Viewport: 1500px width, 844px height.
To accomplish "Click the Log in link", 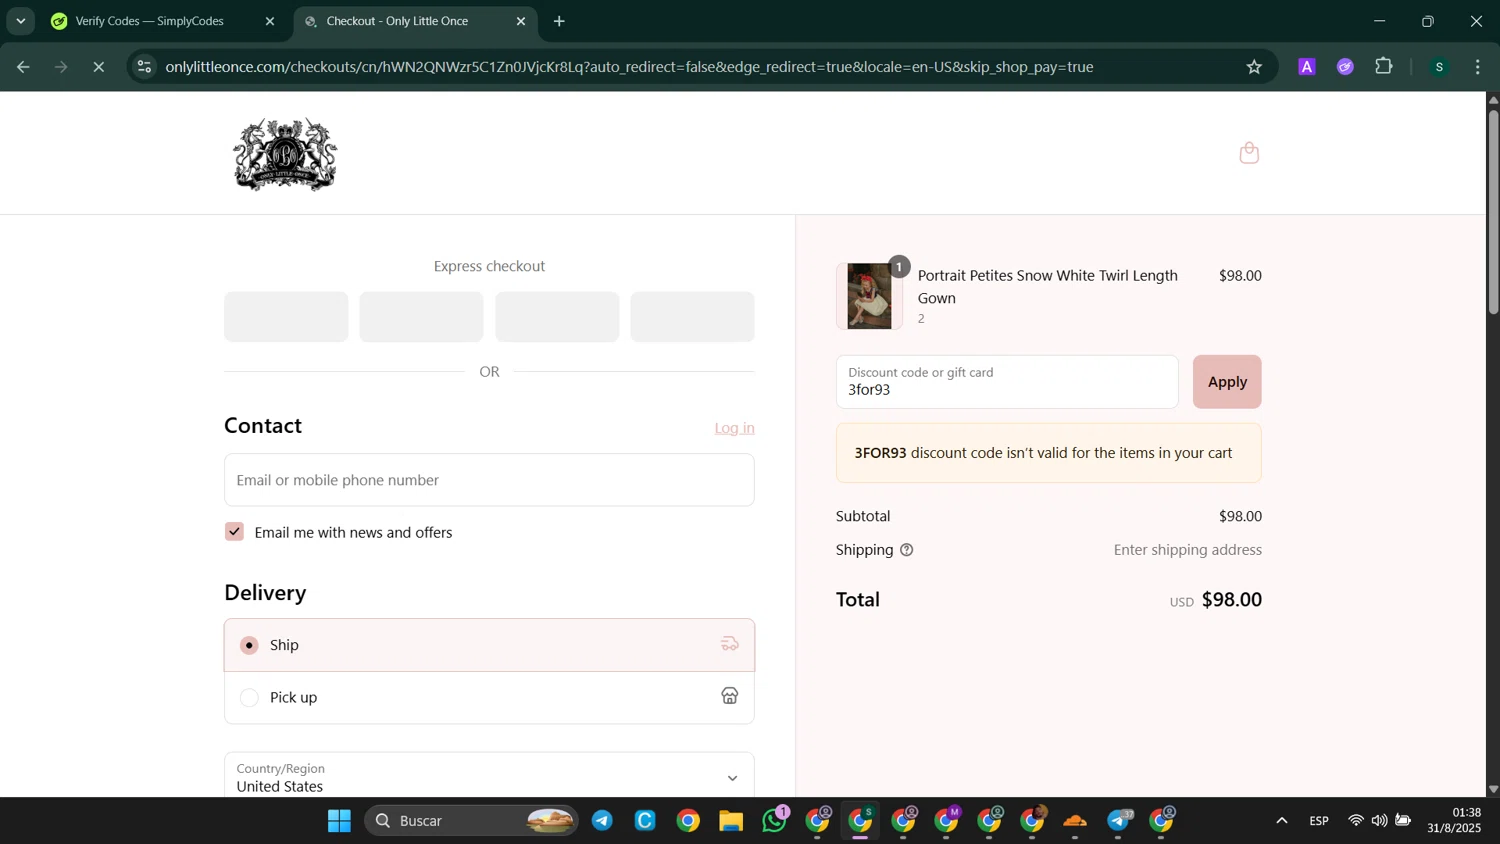I will (x=734, y=428).
